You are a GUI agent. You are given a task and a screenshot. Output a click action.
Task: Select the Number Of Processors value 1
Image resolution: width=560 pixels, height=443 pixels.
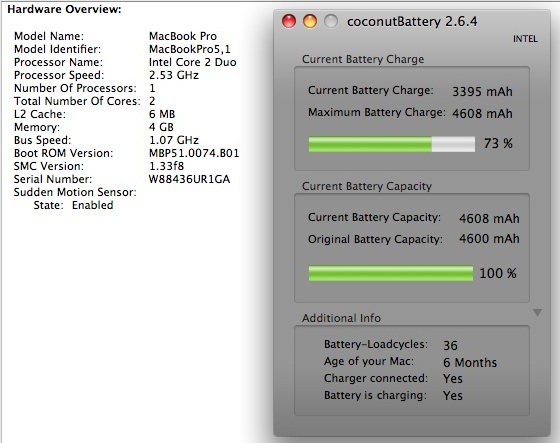[152, 88]
